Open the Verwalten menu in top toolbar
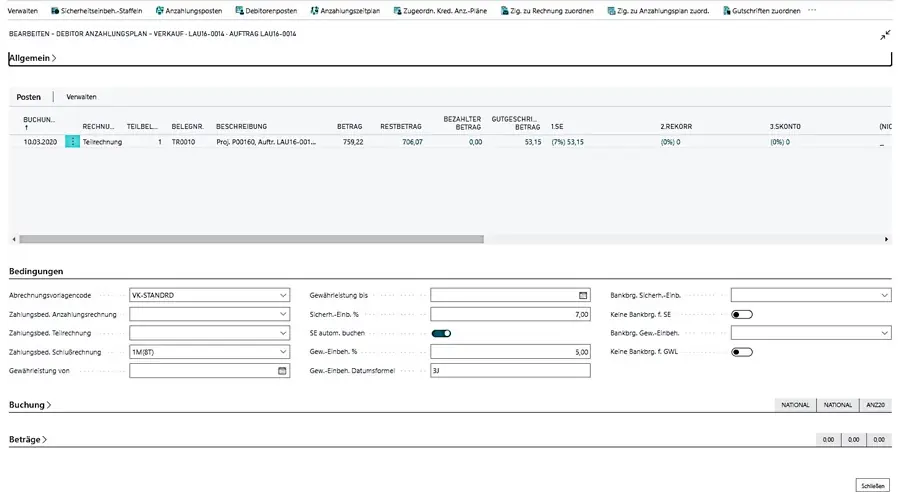The image size is (900, 502). point(22,11)
